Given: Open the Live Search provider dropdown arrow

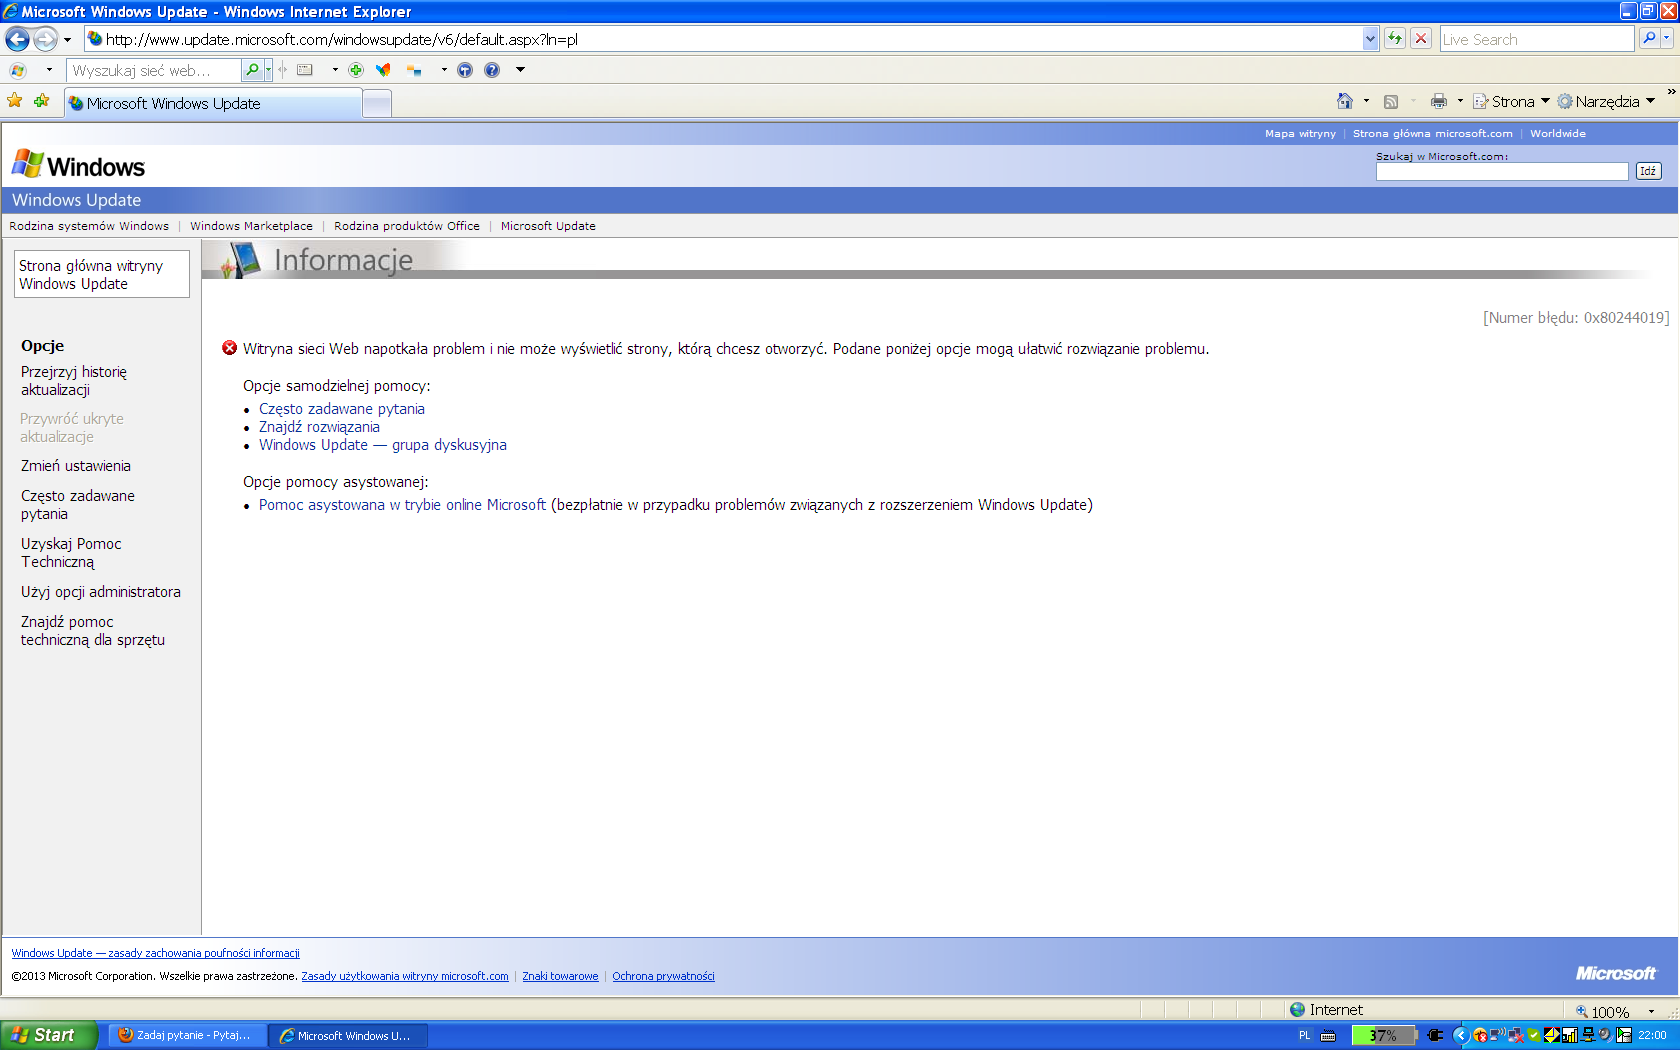Looking at the screenshot, I should 1667,39.
